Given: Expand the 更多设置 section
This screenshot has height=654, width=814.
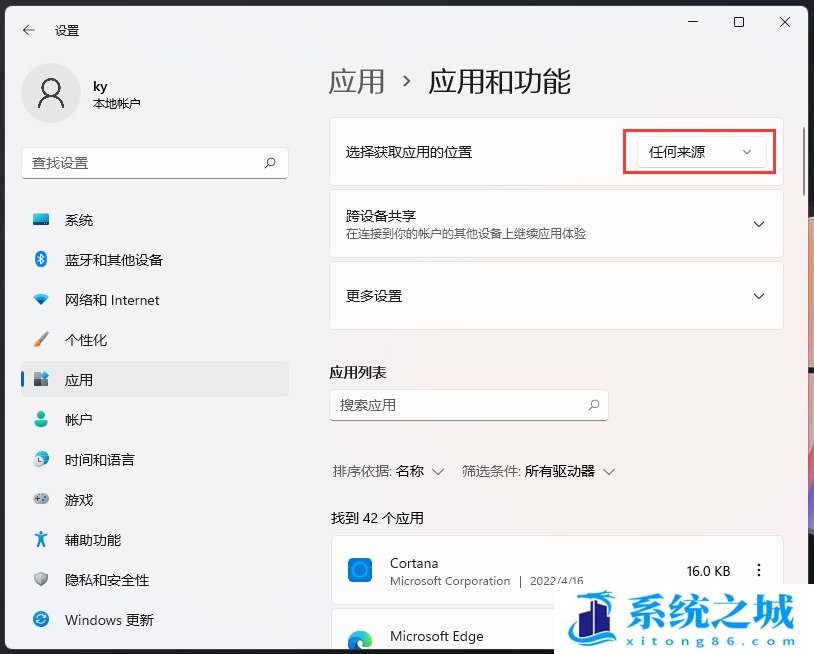Looking at the screenshot, I should (758, 296).
